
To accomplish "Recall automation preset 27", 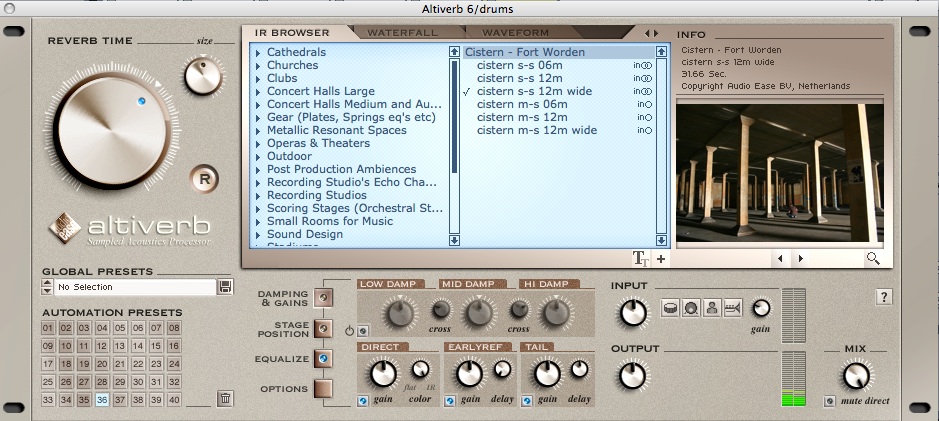I will coord(84,382).
